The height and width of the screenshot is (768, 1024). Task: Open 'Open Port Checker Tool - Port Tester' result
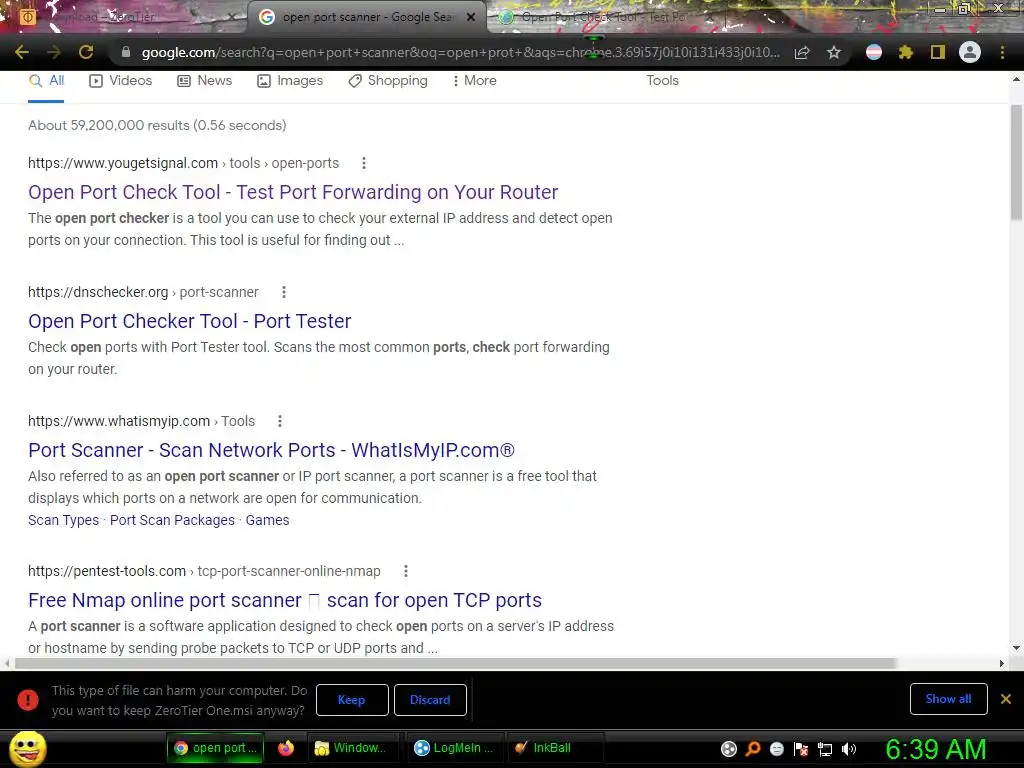point(189,321)
